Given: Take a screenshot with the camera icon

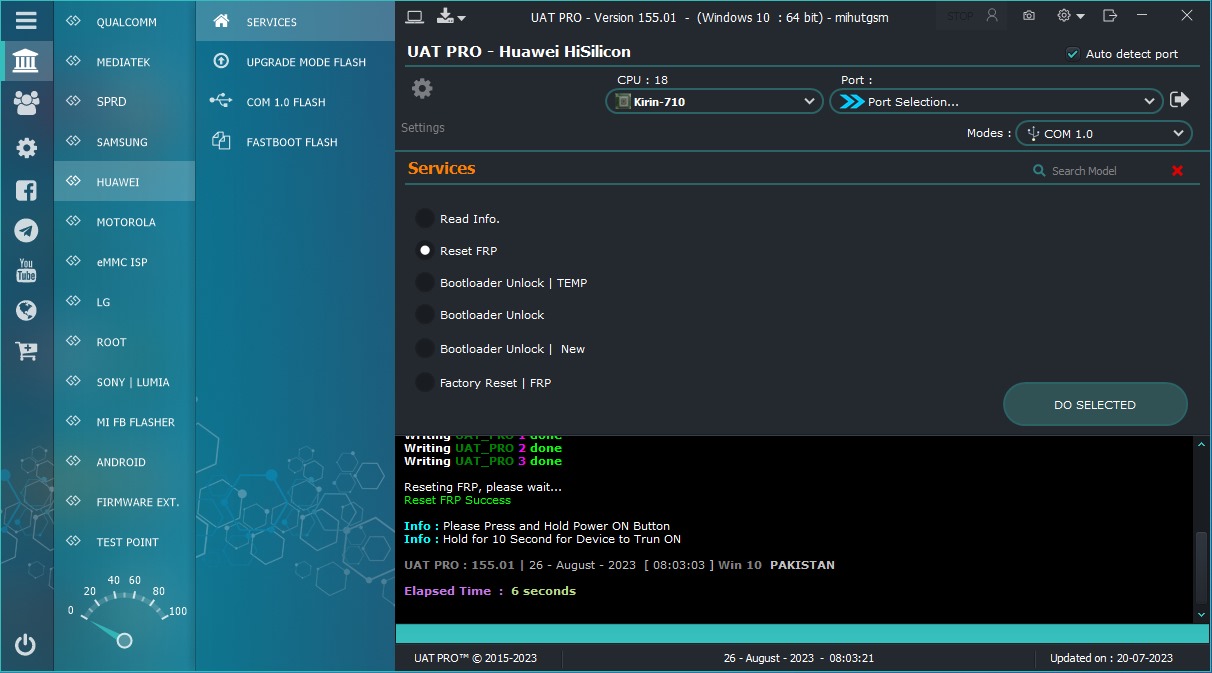Looking at the screenshot, I should click(x=1029, y=16).
